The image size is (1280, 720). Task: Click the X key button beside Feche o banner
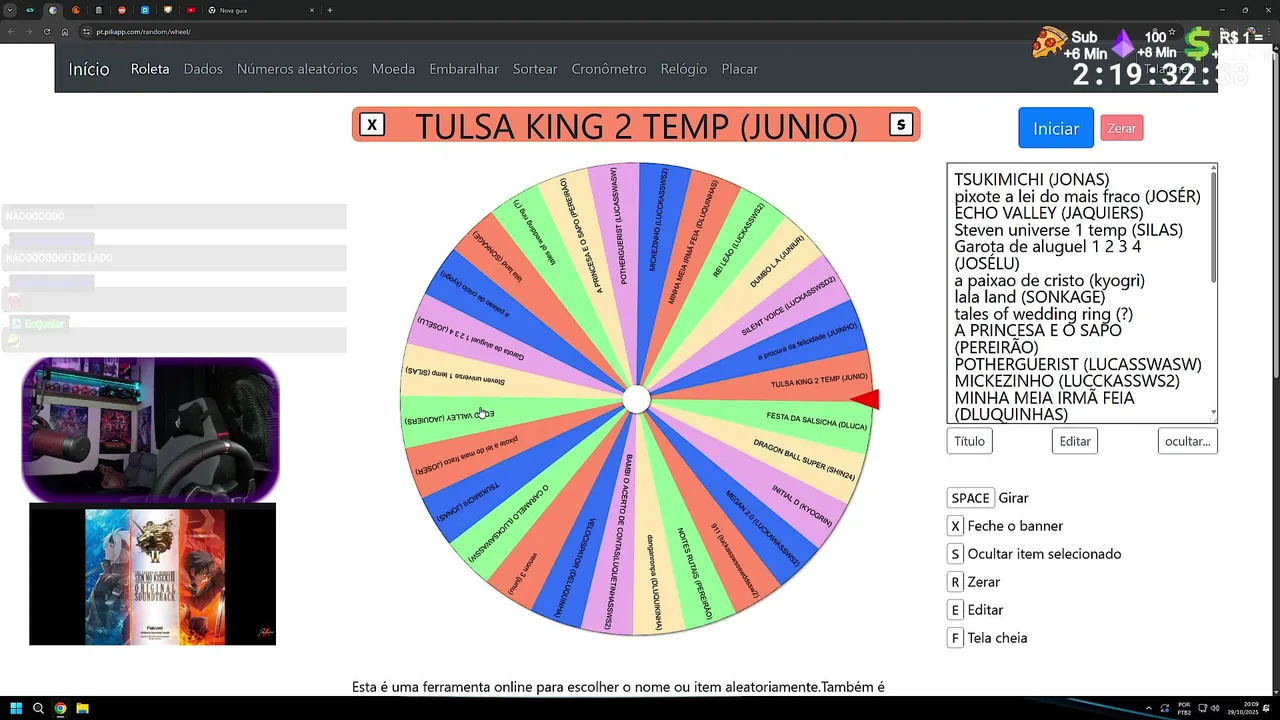pos(955,526)
